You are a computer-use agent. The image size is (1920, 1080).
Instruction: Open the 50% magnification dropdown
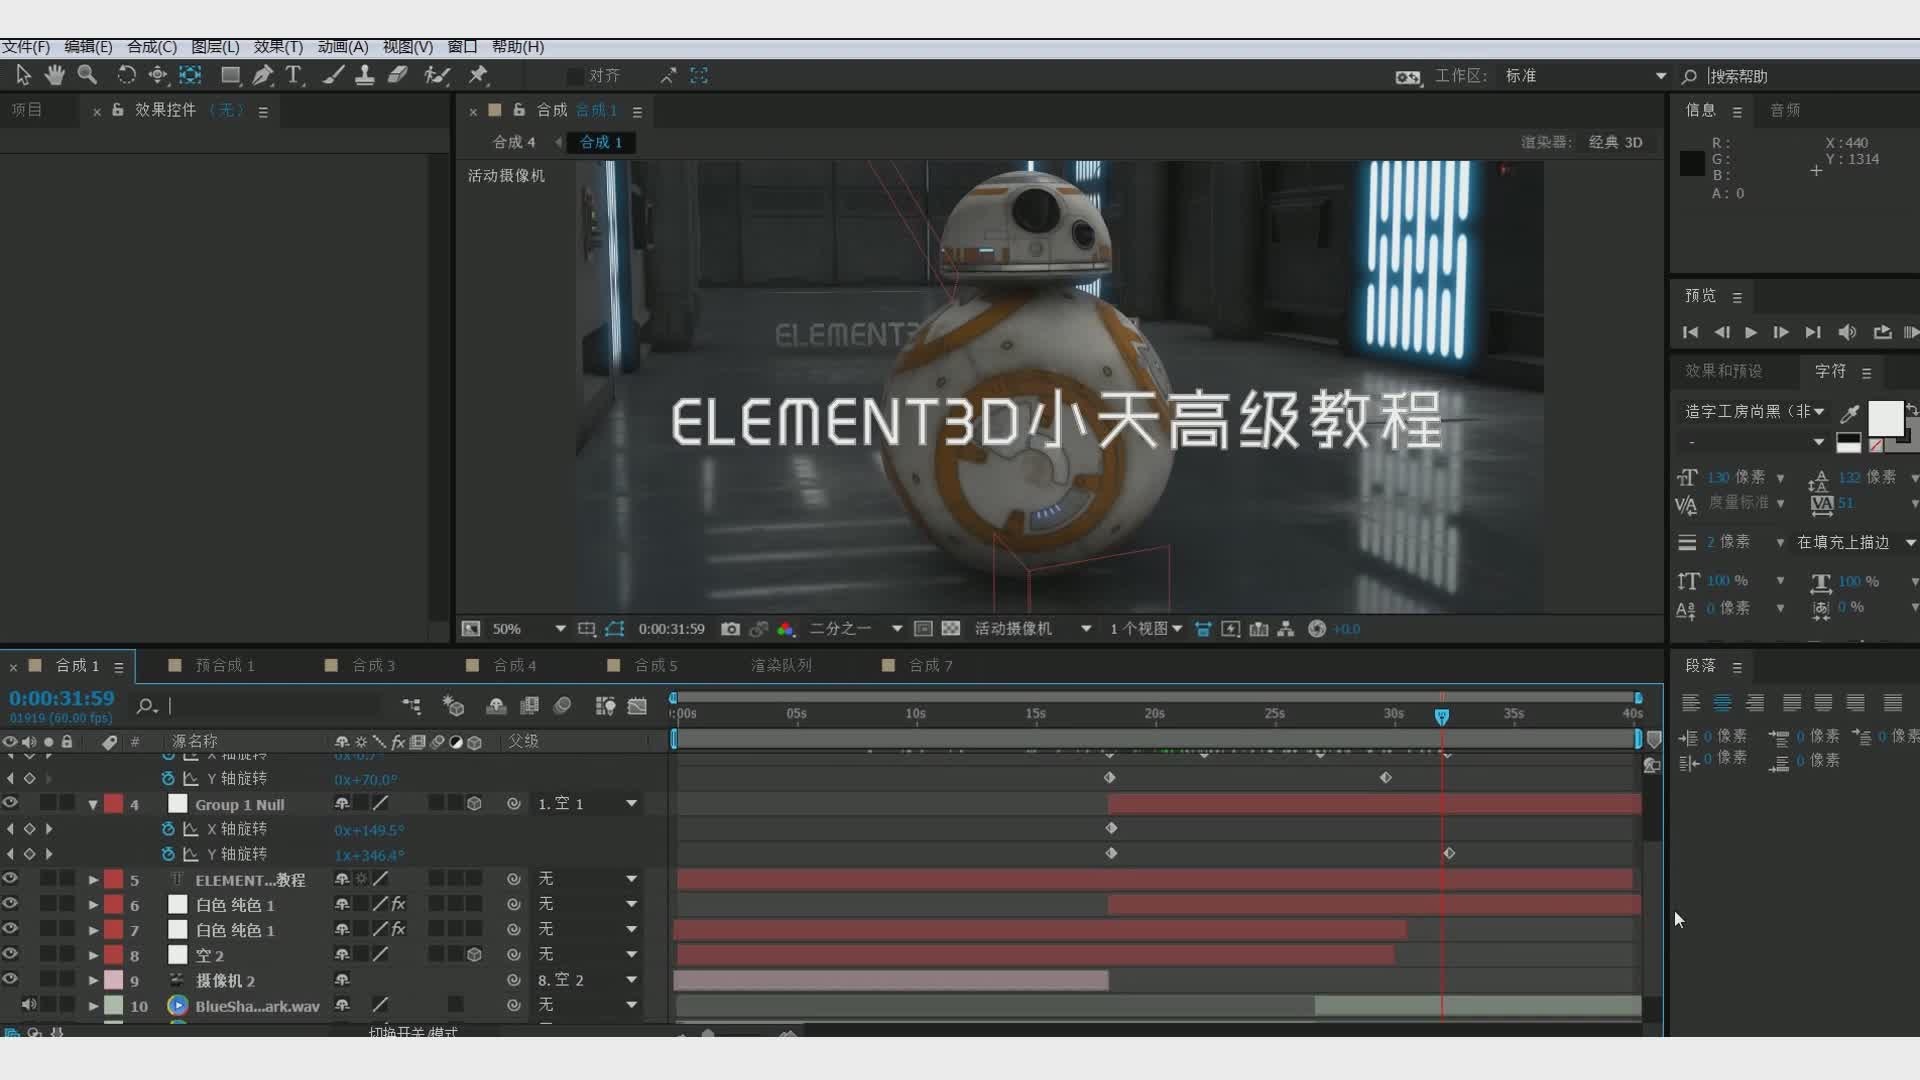[x=528, y=629]
